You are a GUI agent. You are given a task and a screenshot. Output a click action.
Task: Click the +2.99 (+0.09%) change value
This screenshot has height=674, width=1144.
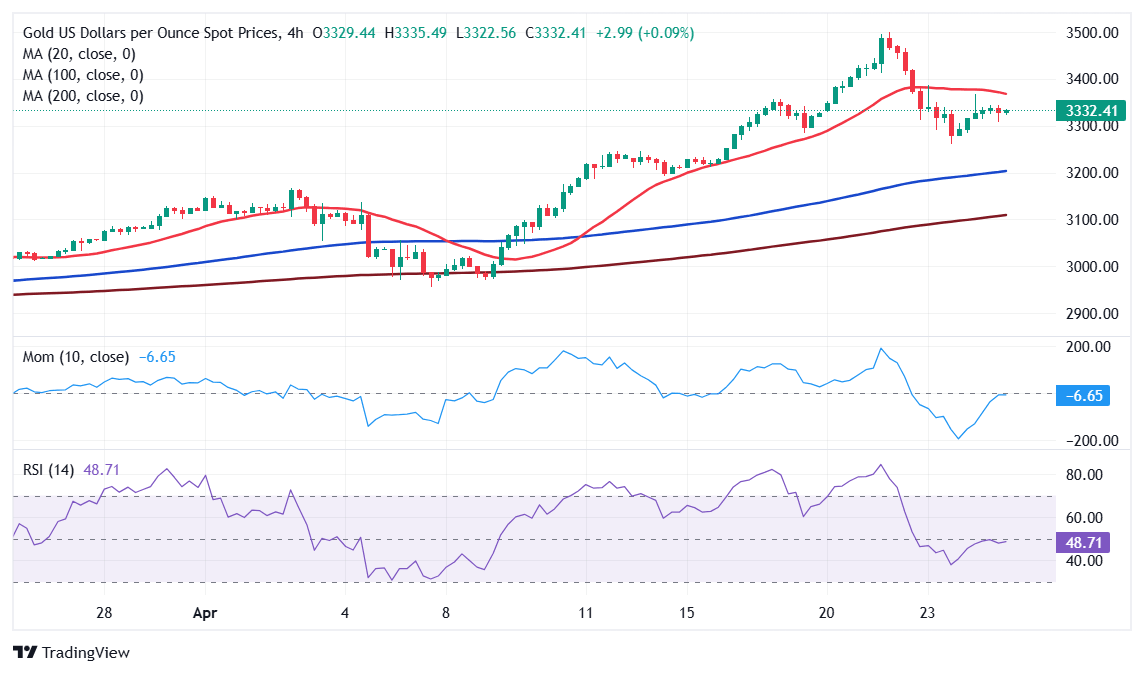pos(644,33)
